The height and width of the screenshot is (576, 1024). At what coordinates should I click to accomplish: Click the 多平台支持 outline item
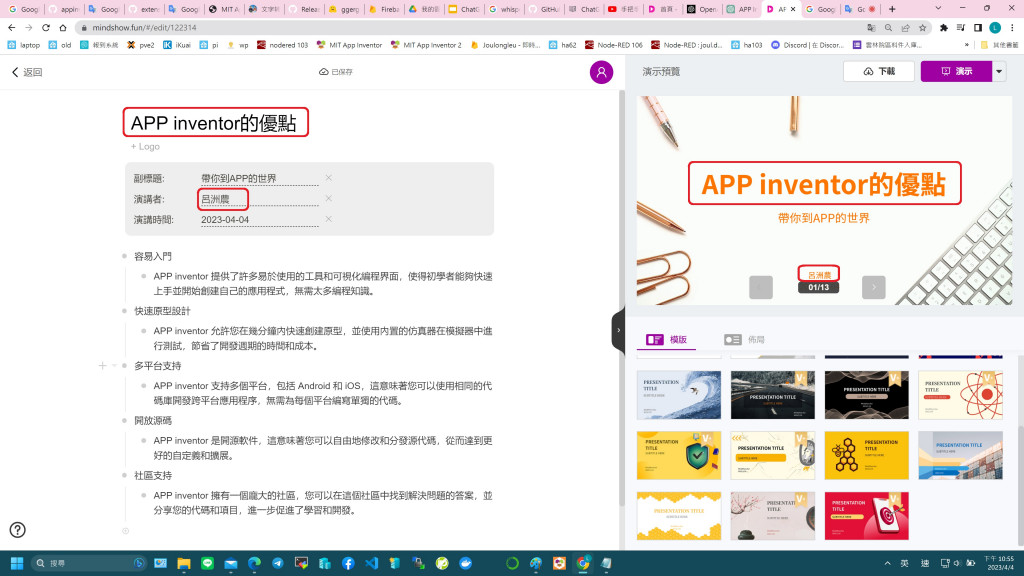pyautogui.click(x=157, y=366)
